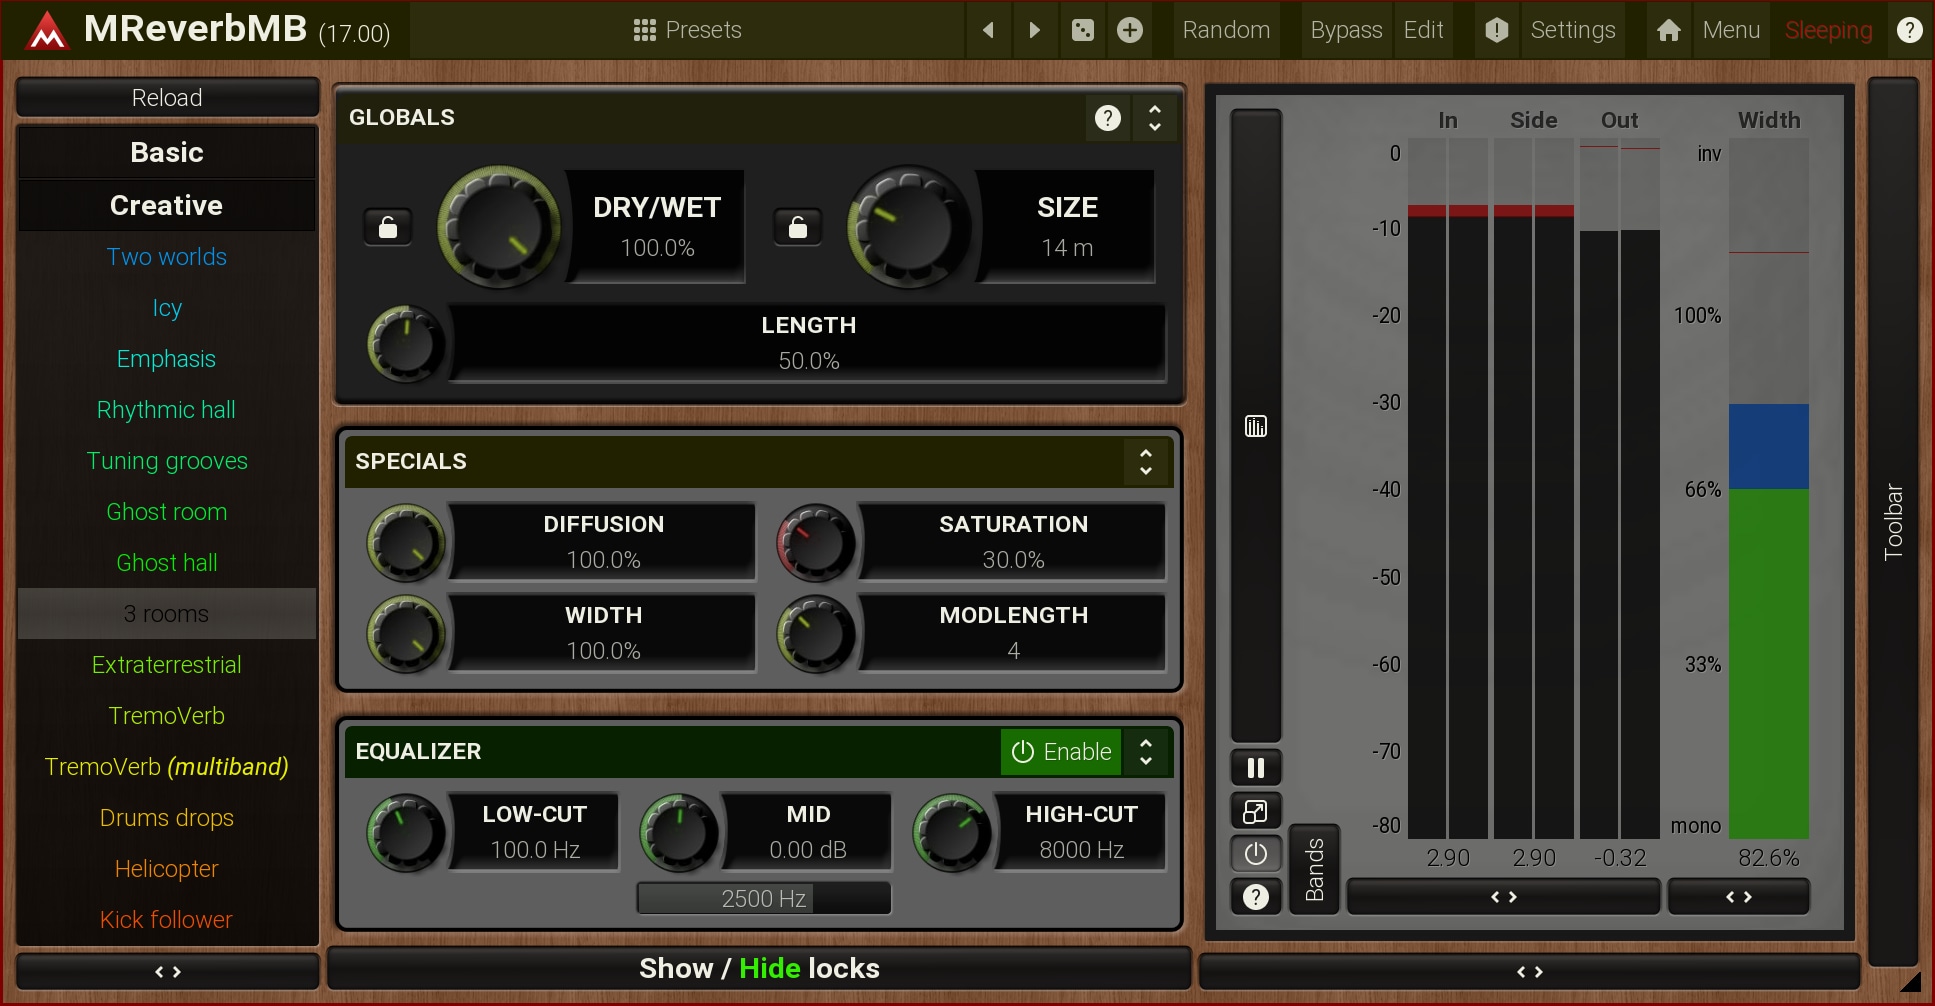The width and height of the screenshot is (1935, 1006).
Task: Collapse the Specials panel arrows
Action: (x=1146, y=462)
